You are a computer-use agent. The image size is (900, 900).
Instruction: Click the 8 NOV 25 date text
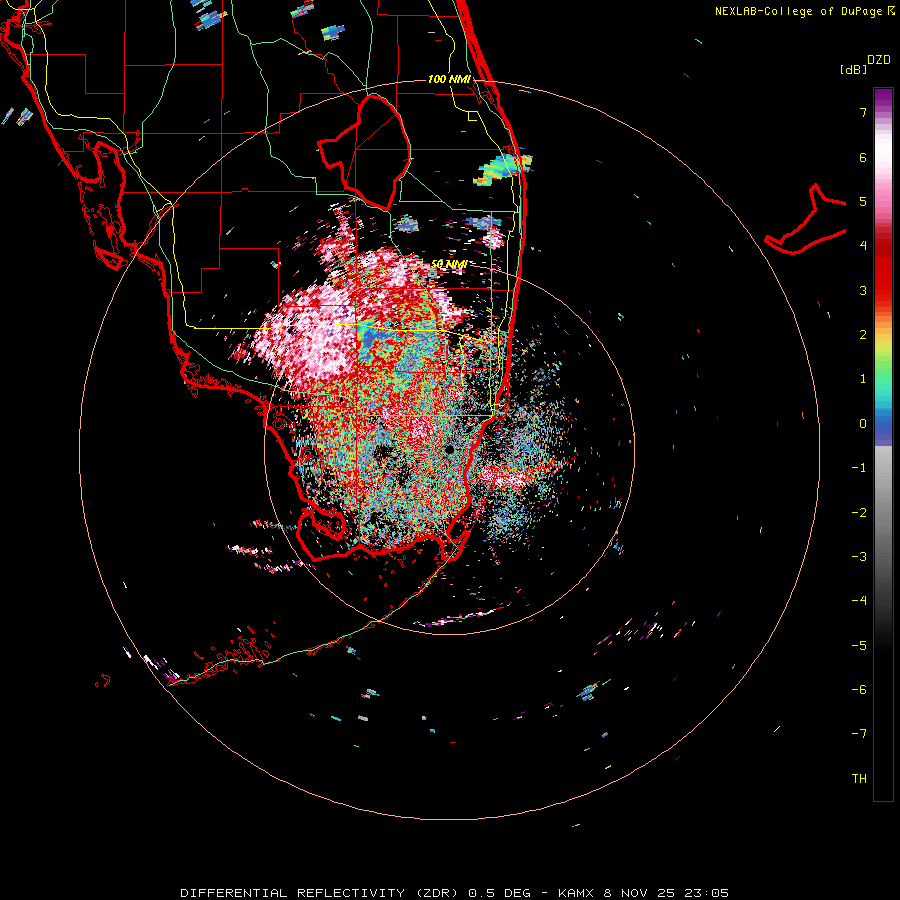(637, 893)
